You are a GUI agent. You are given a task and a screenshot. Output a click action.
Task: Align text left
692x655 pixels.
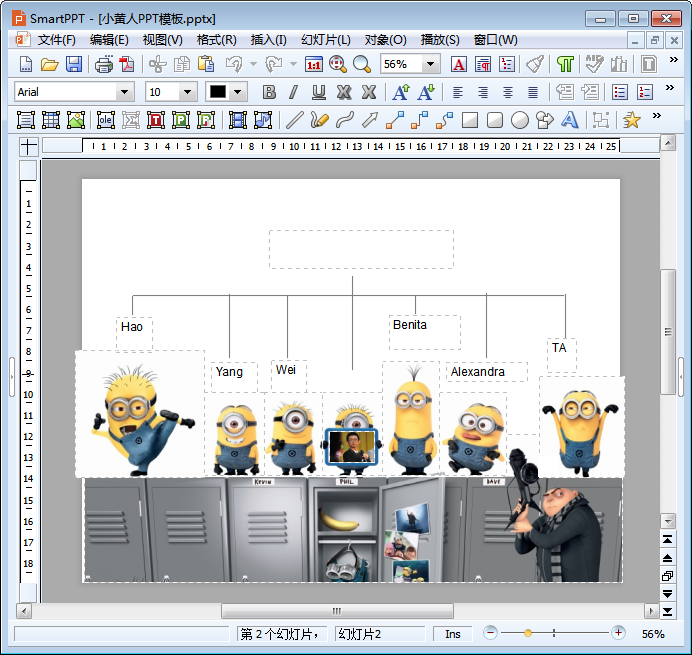[x=458, y=92]
